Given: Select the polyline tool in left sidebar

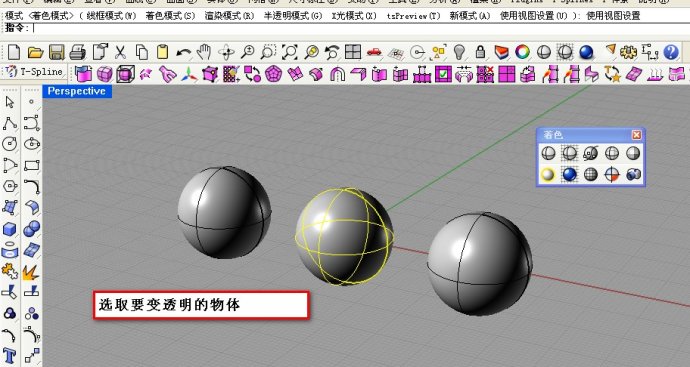Looking at the screenshot, I should (10, 123).
